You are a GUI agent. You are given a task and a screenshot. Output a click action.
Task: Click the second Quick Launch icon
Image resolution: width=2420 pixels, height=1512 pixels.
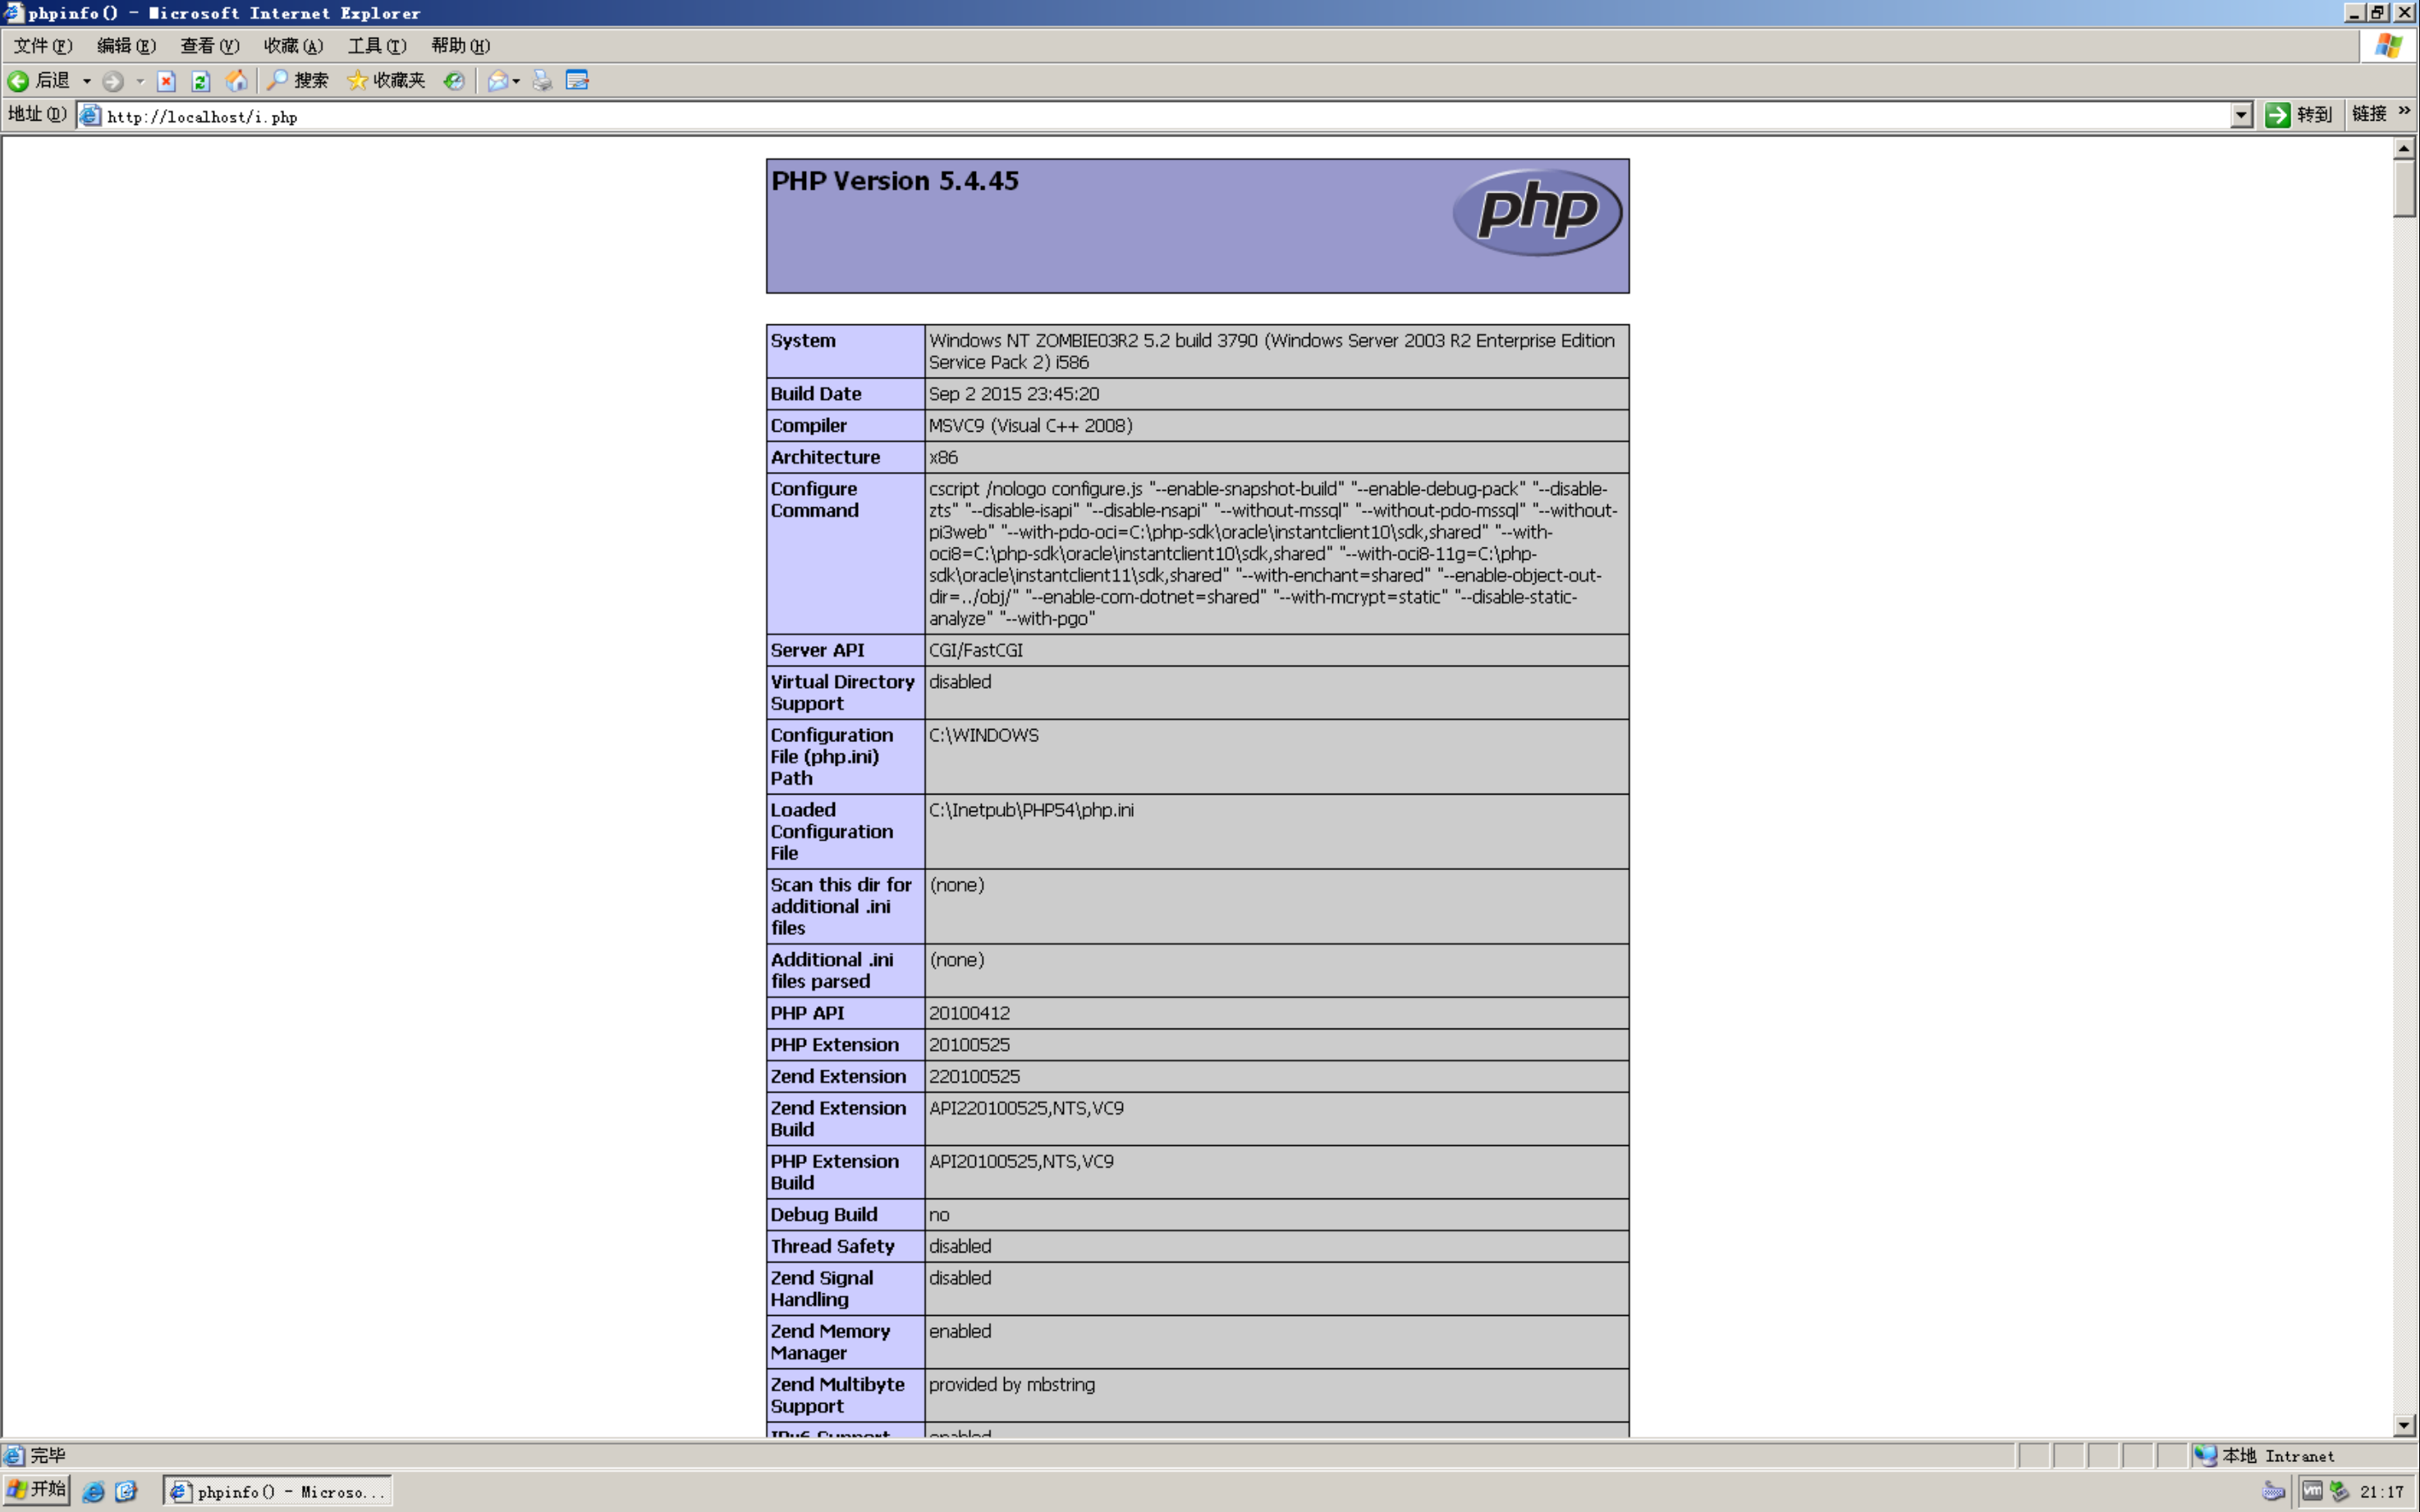pos(126,1491)
